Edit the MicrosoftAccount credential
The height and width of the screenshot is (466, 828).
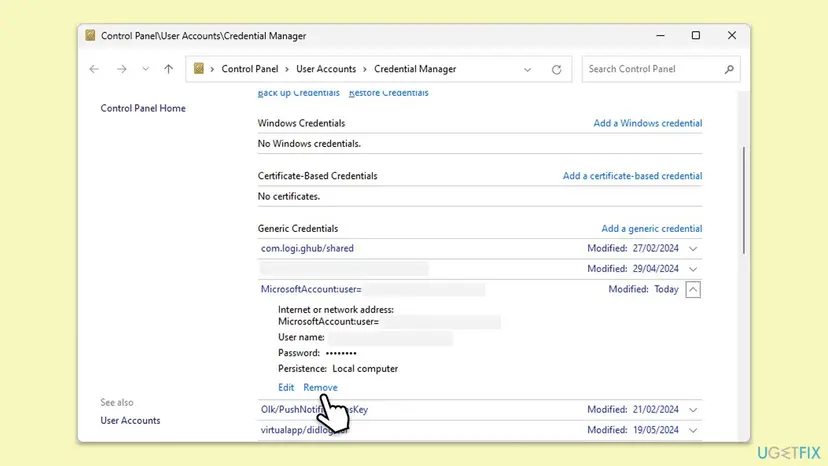[286, 387]
